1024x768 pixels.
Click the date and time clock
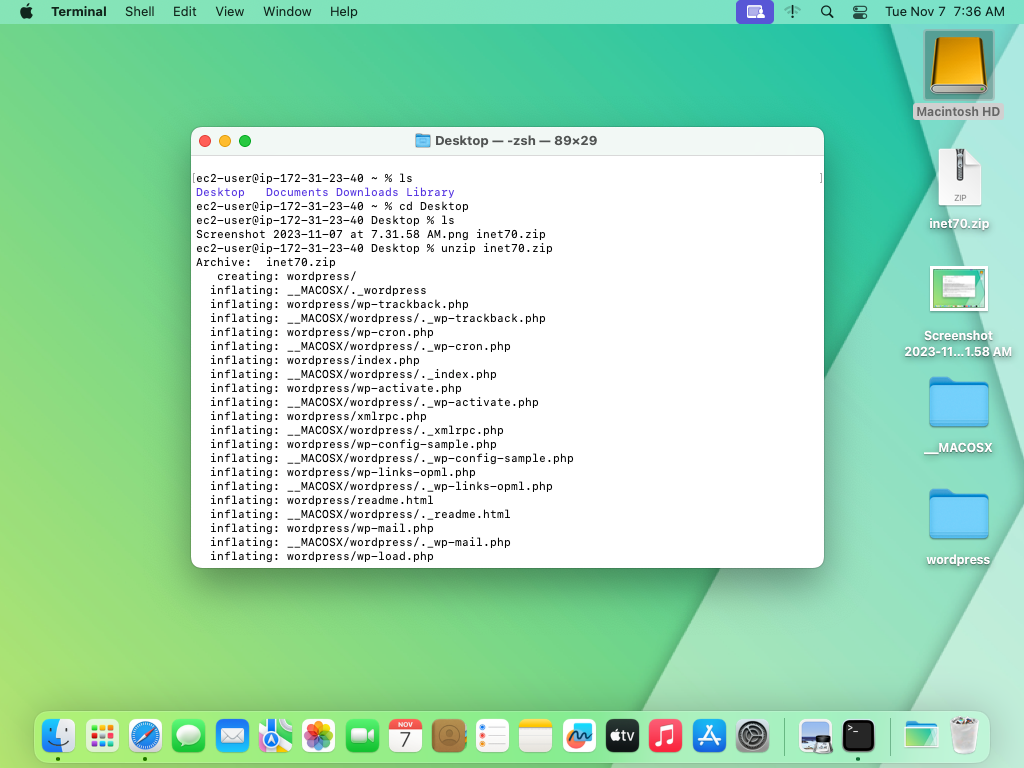point(944,12)
